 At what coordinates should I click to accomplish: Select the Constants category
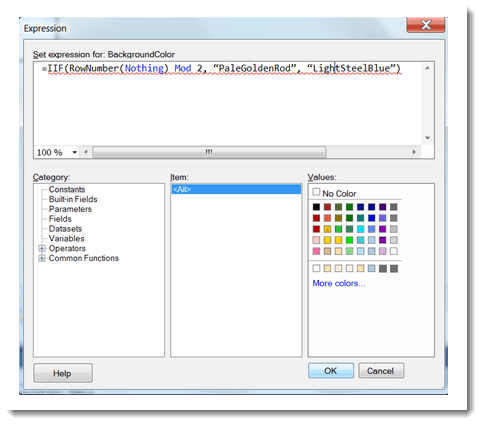pos(67,189)
